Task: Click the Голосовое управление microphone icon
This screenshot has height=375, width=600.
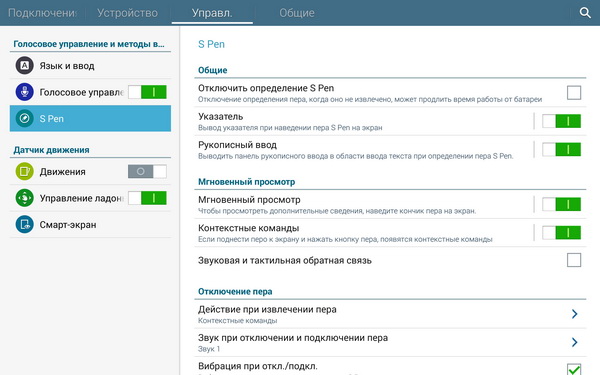Action: coord(24,92)
